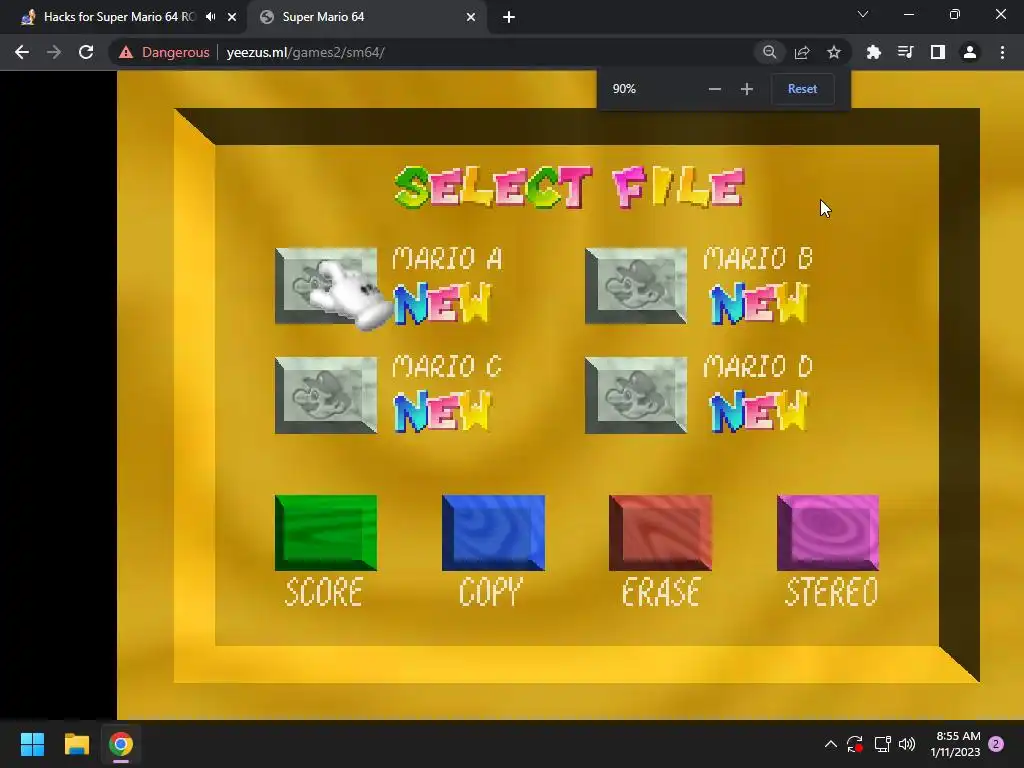Toggle the browser side panel icon
This screenshot has width=1024, height=768.
(937, 52)
